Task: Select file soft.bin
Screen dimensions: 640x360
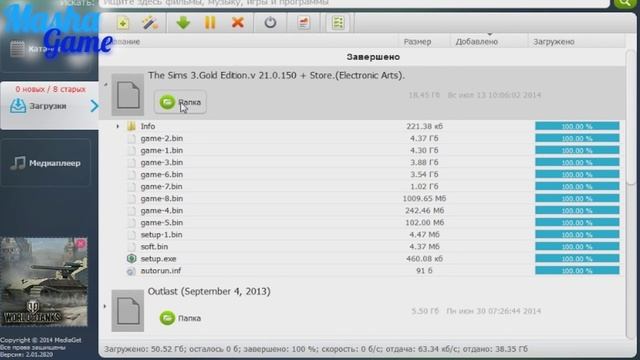Action: pyautogui.click(x=154, y=247)
